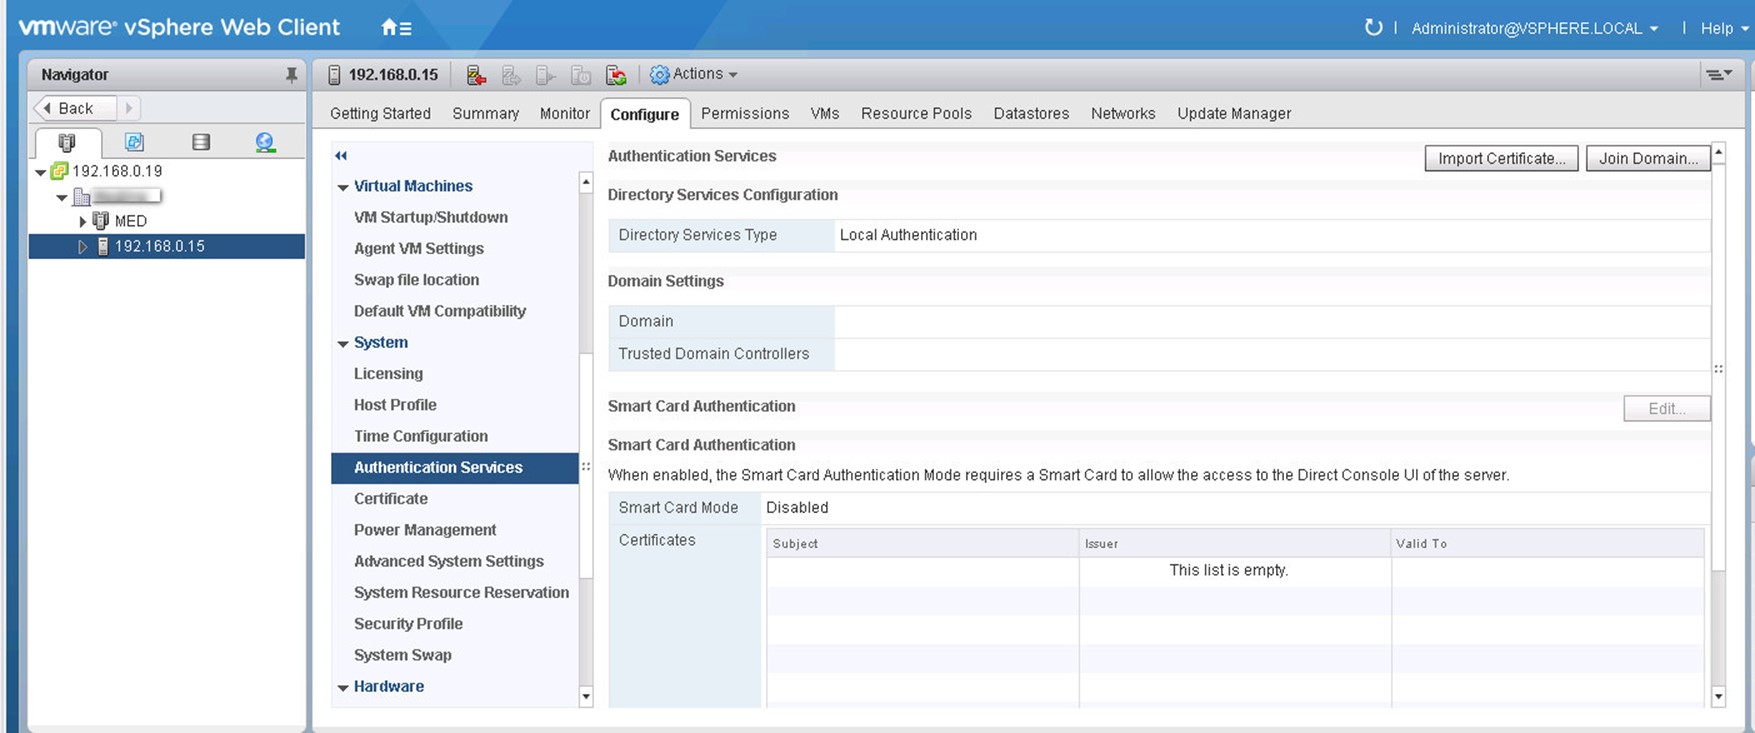
Task: Click the Import Certificate button
Action: [1501, 158]
